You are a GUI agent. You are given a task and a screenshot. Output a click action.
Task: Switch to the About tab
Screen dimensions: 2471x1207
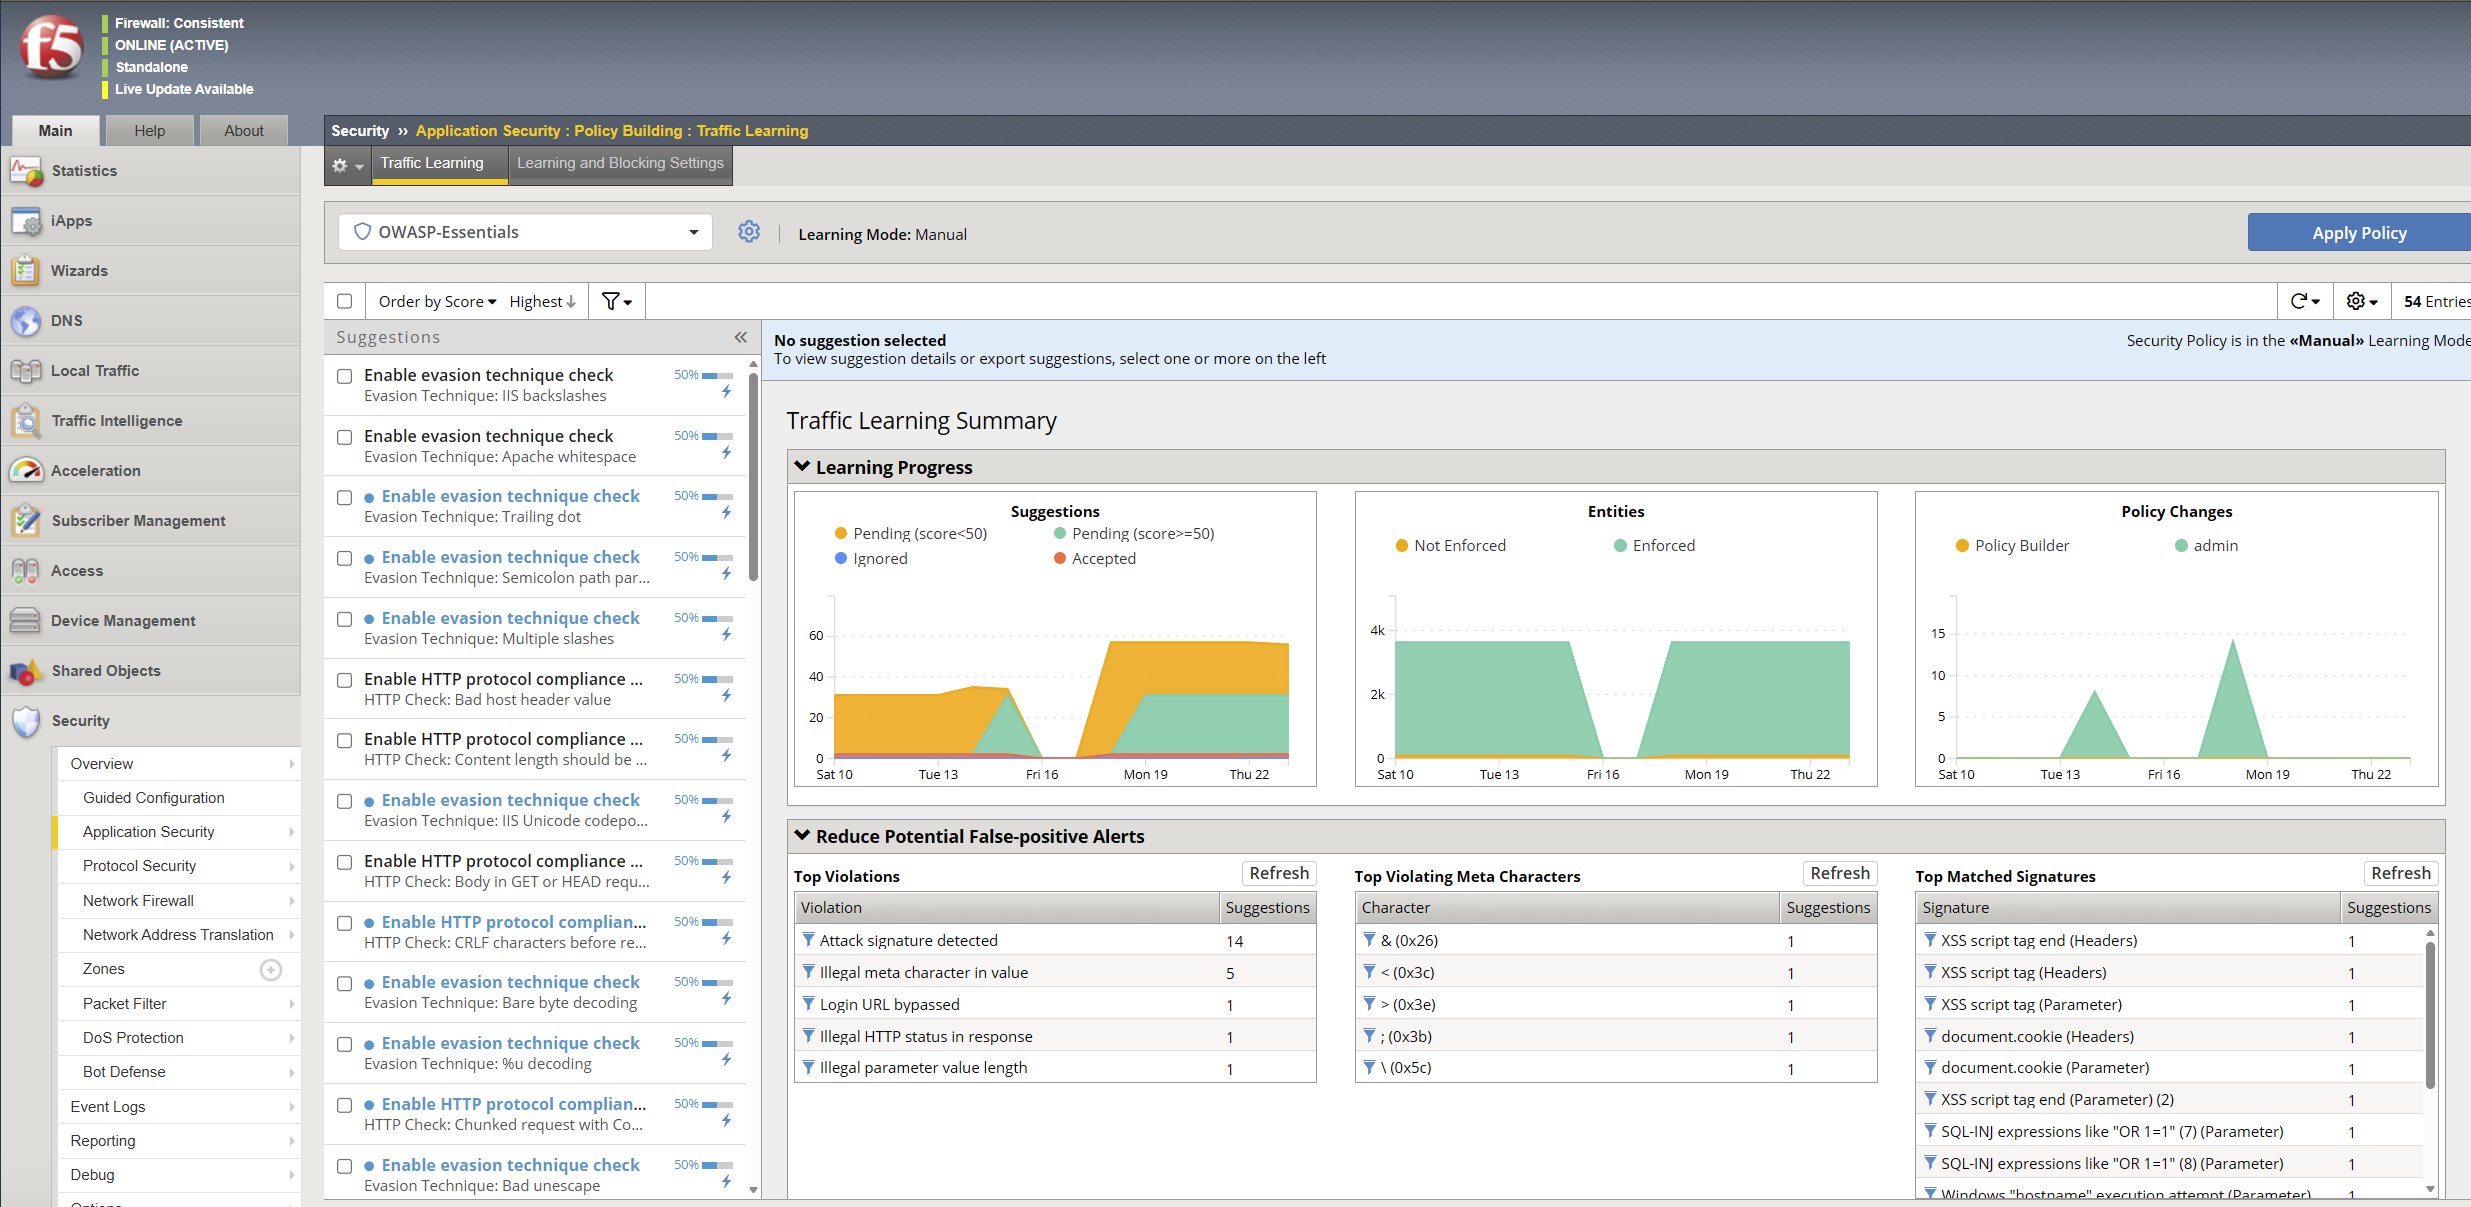(244, 131)
